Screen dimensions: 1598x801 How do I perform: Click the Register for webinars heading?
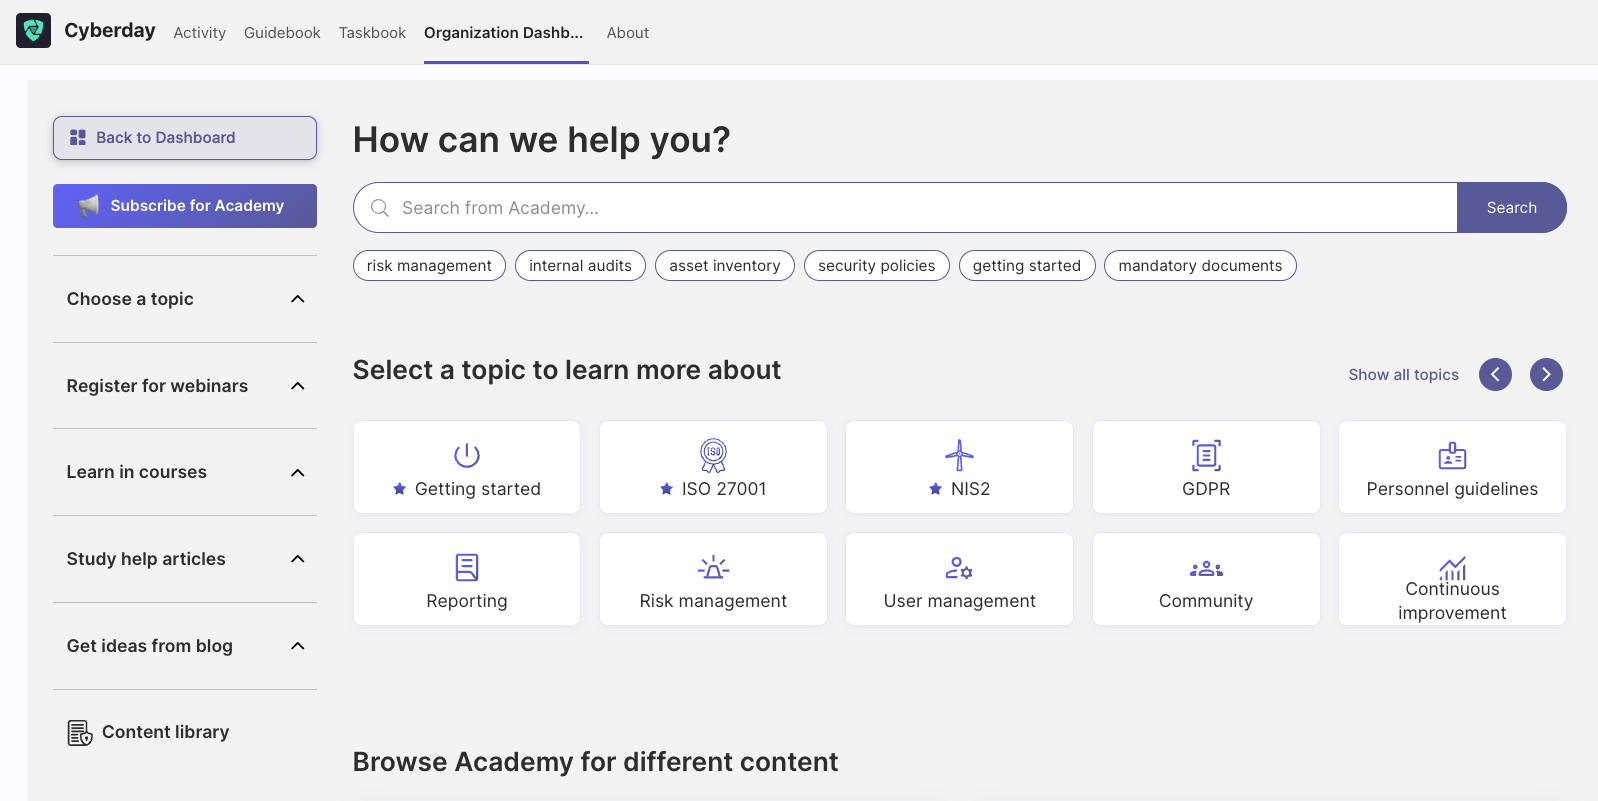pyautogui.click(x=157, y=386)
